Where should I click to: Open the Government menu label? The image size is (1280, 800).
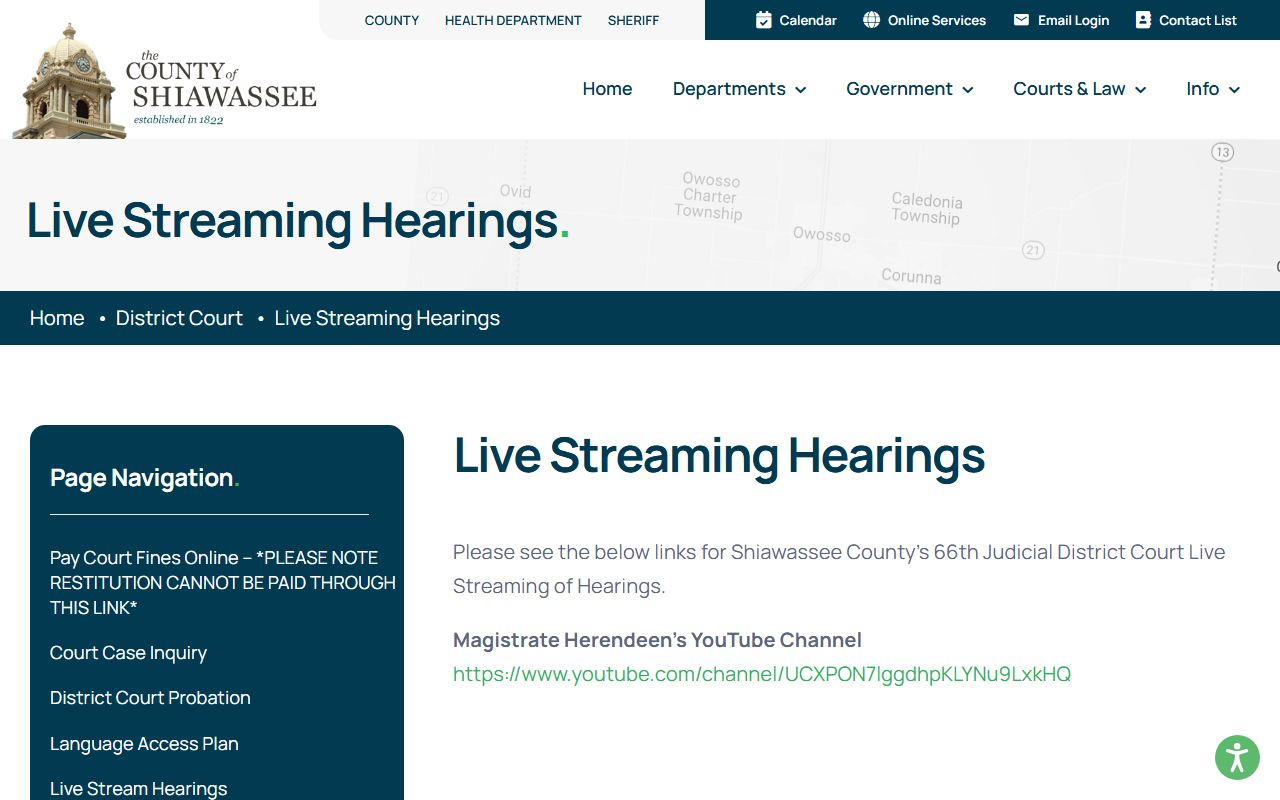coord(899,89)
